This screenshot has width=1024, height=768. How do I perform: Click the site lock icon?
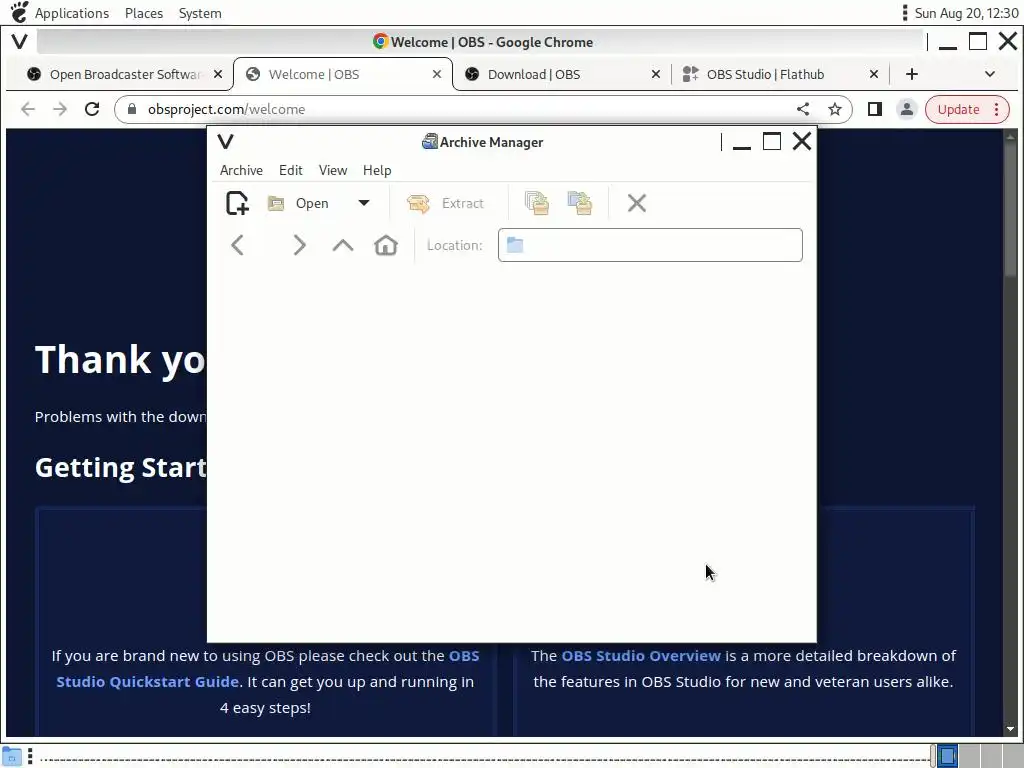(x=132, y=109)
